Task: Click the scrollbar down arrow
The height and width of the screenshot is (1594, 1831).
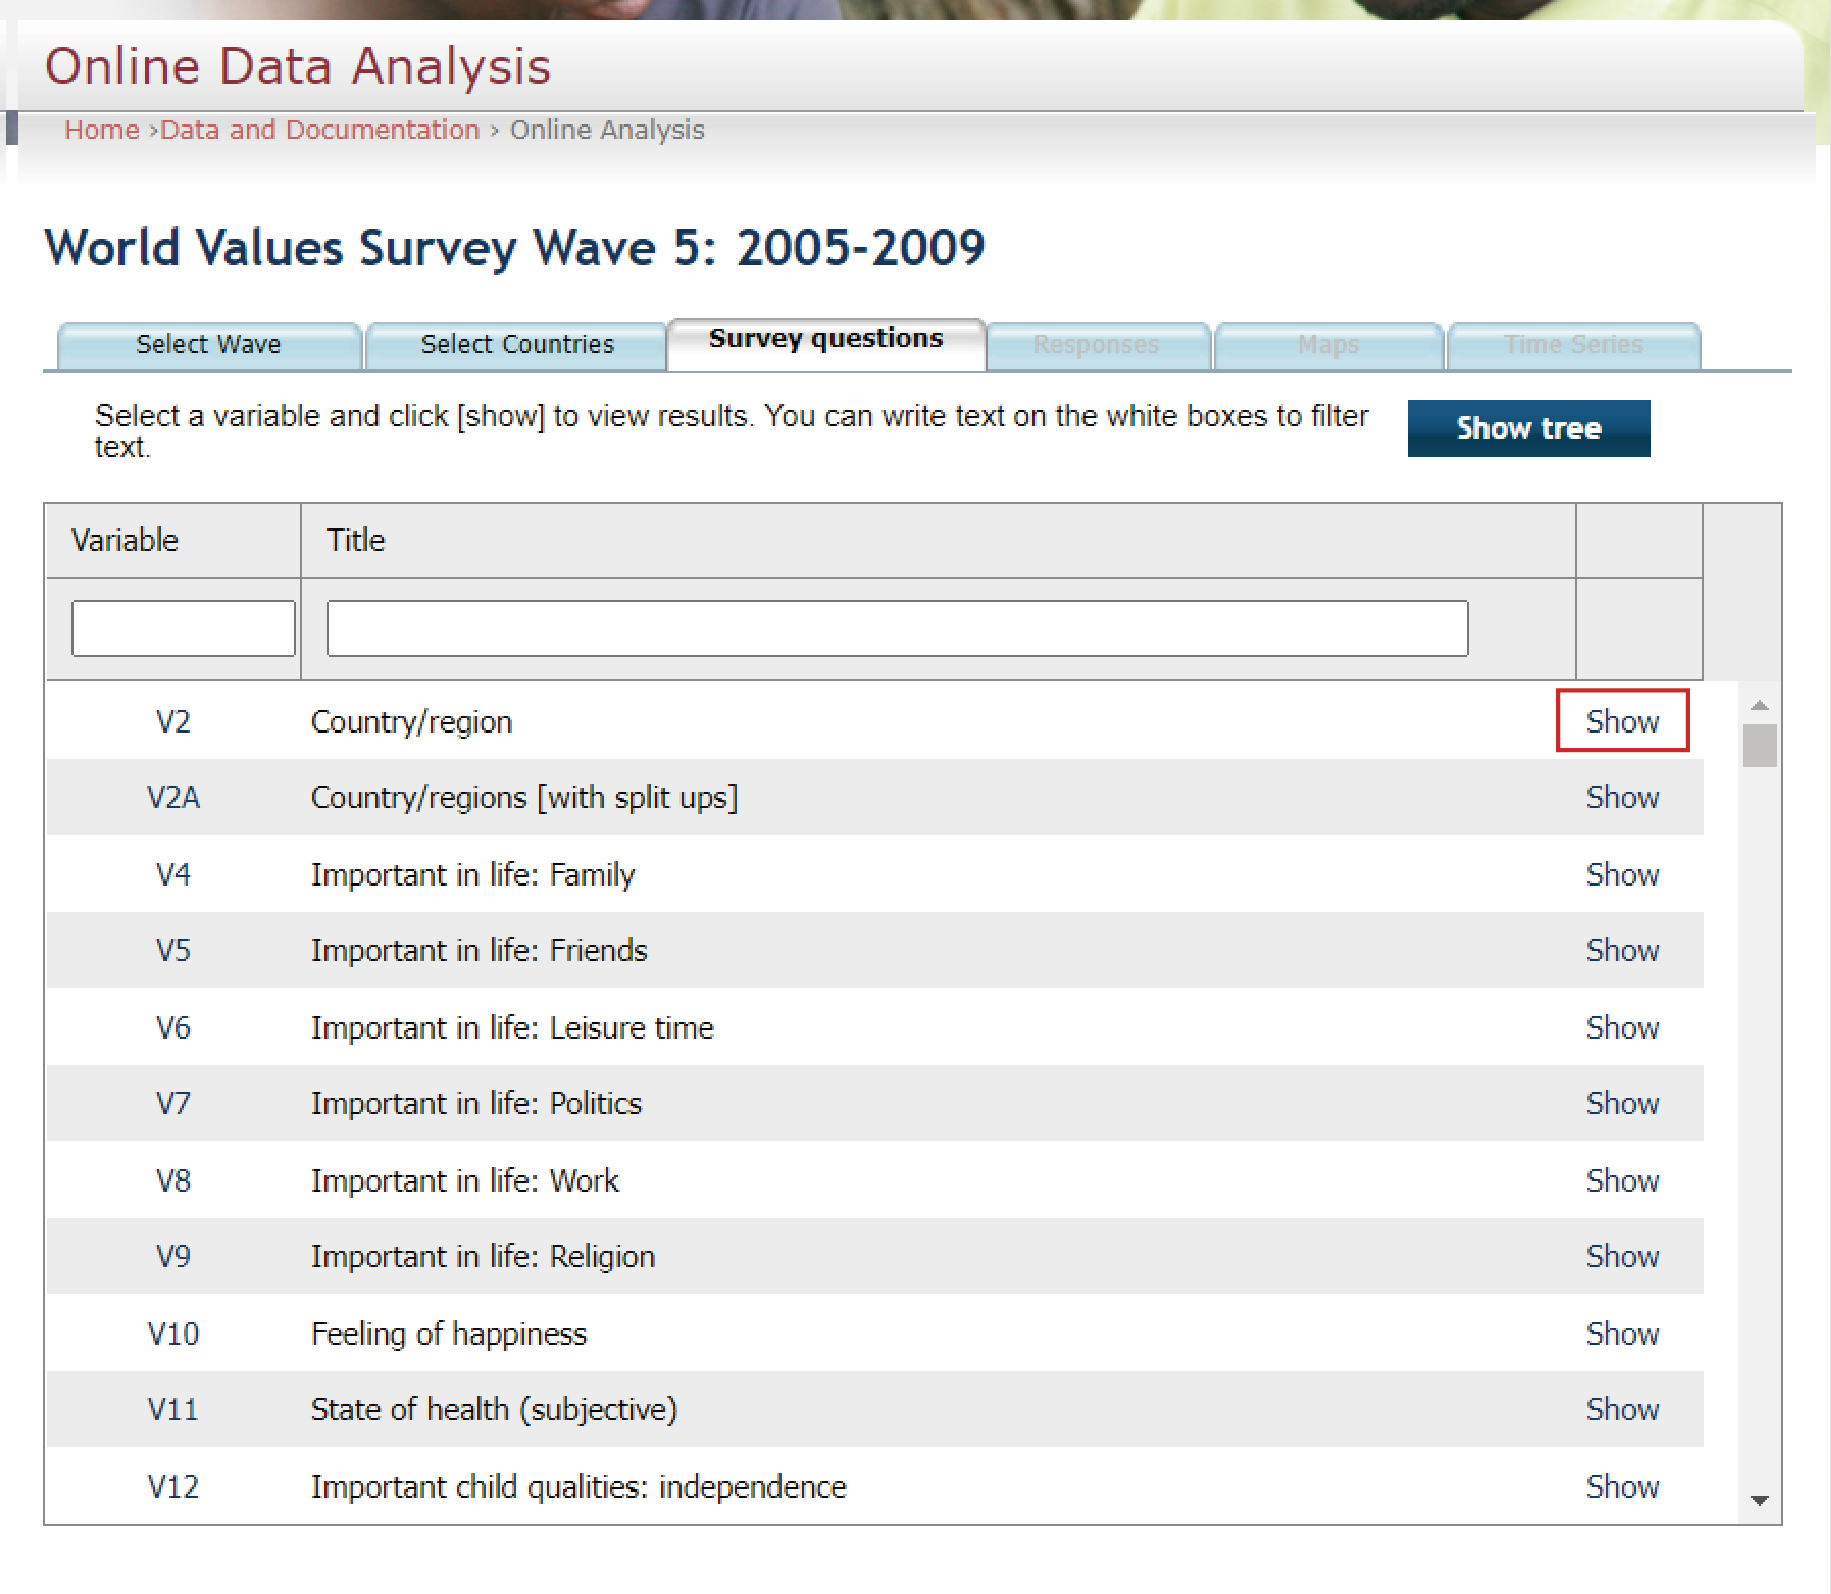Action: pos(1760,1500)
